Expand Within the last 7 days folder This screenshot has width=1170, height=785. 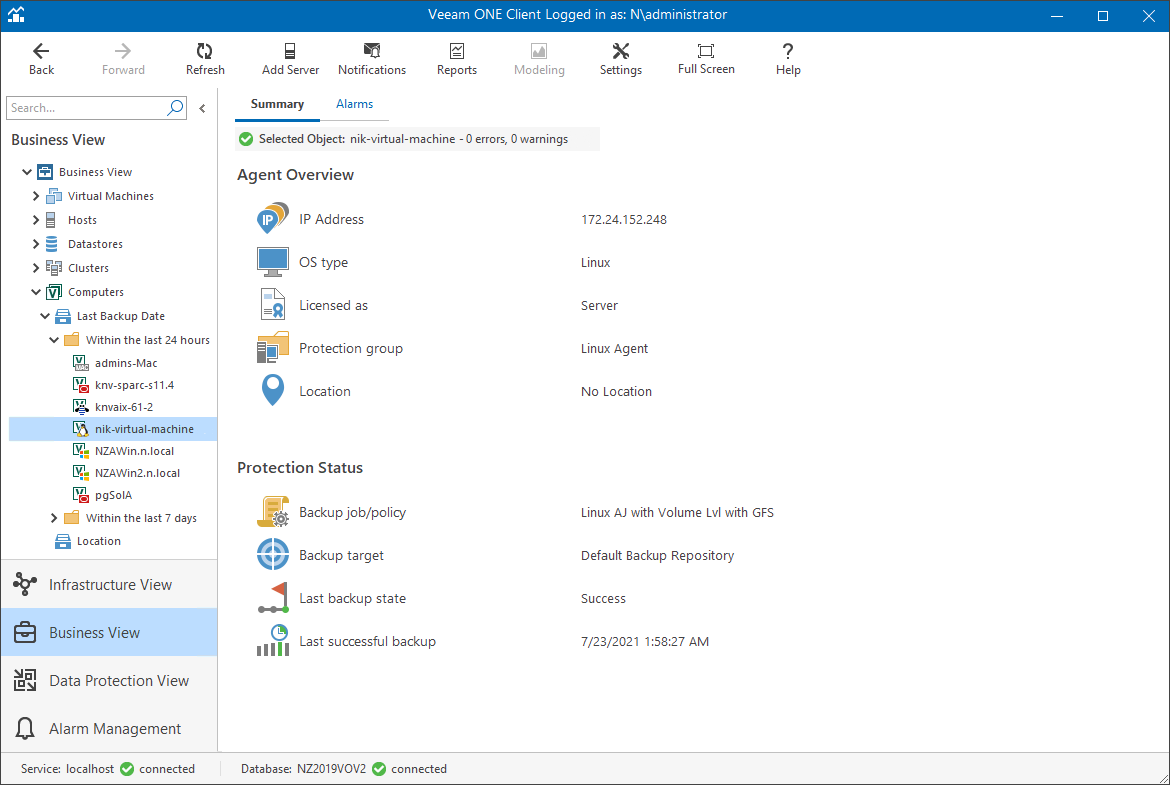click(x=54, y=518)
